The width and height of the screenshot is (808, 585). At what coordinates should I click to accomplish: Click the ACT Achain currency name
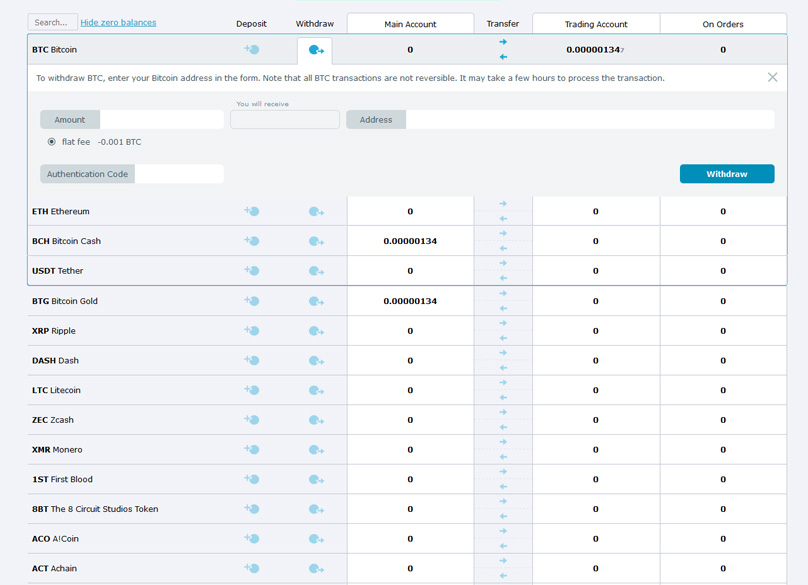pos(55,568)
